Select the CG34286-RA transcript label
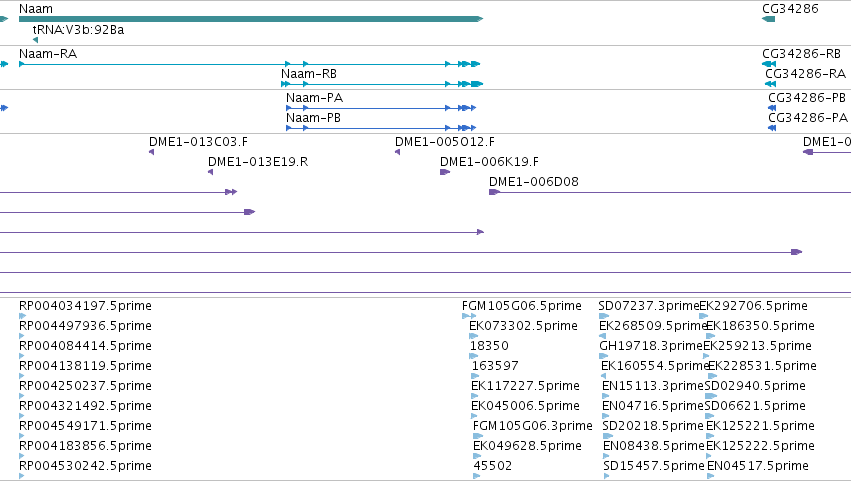851x481 pixels. [805, 74]
